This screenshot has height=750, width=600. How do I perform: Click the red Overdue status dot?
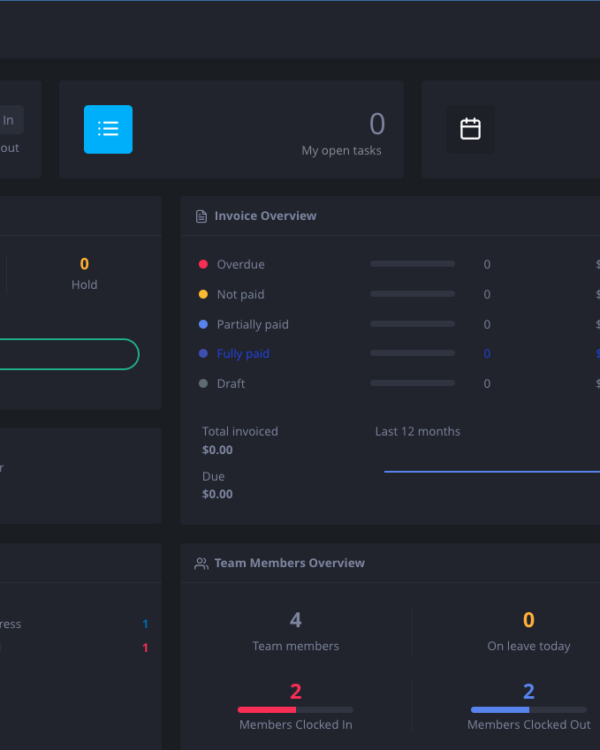[x=203, y=264]
